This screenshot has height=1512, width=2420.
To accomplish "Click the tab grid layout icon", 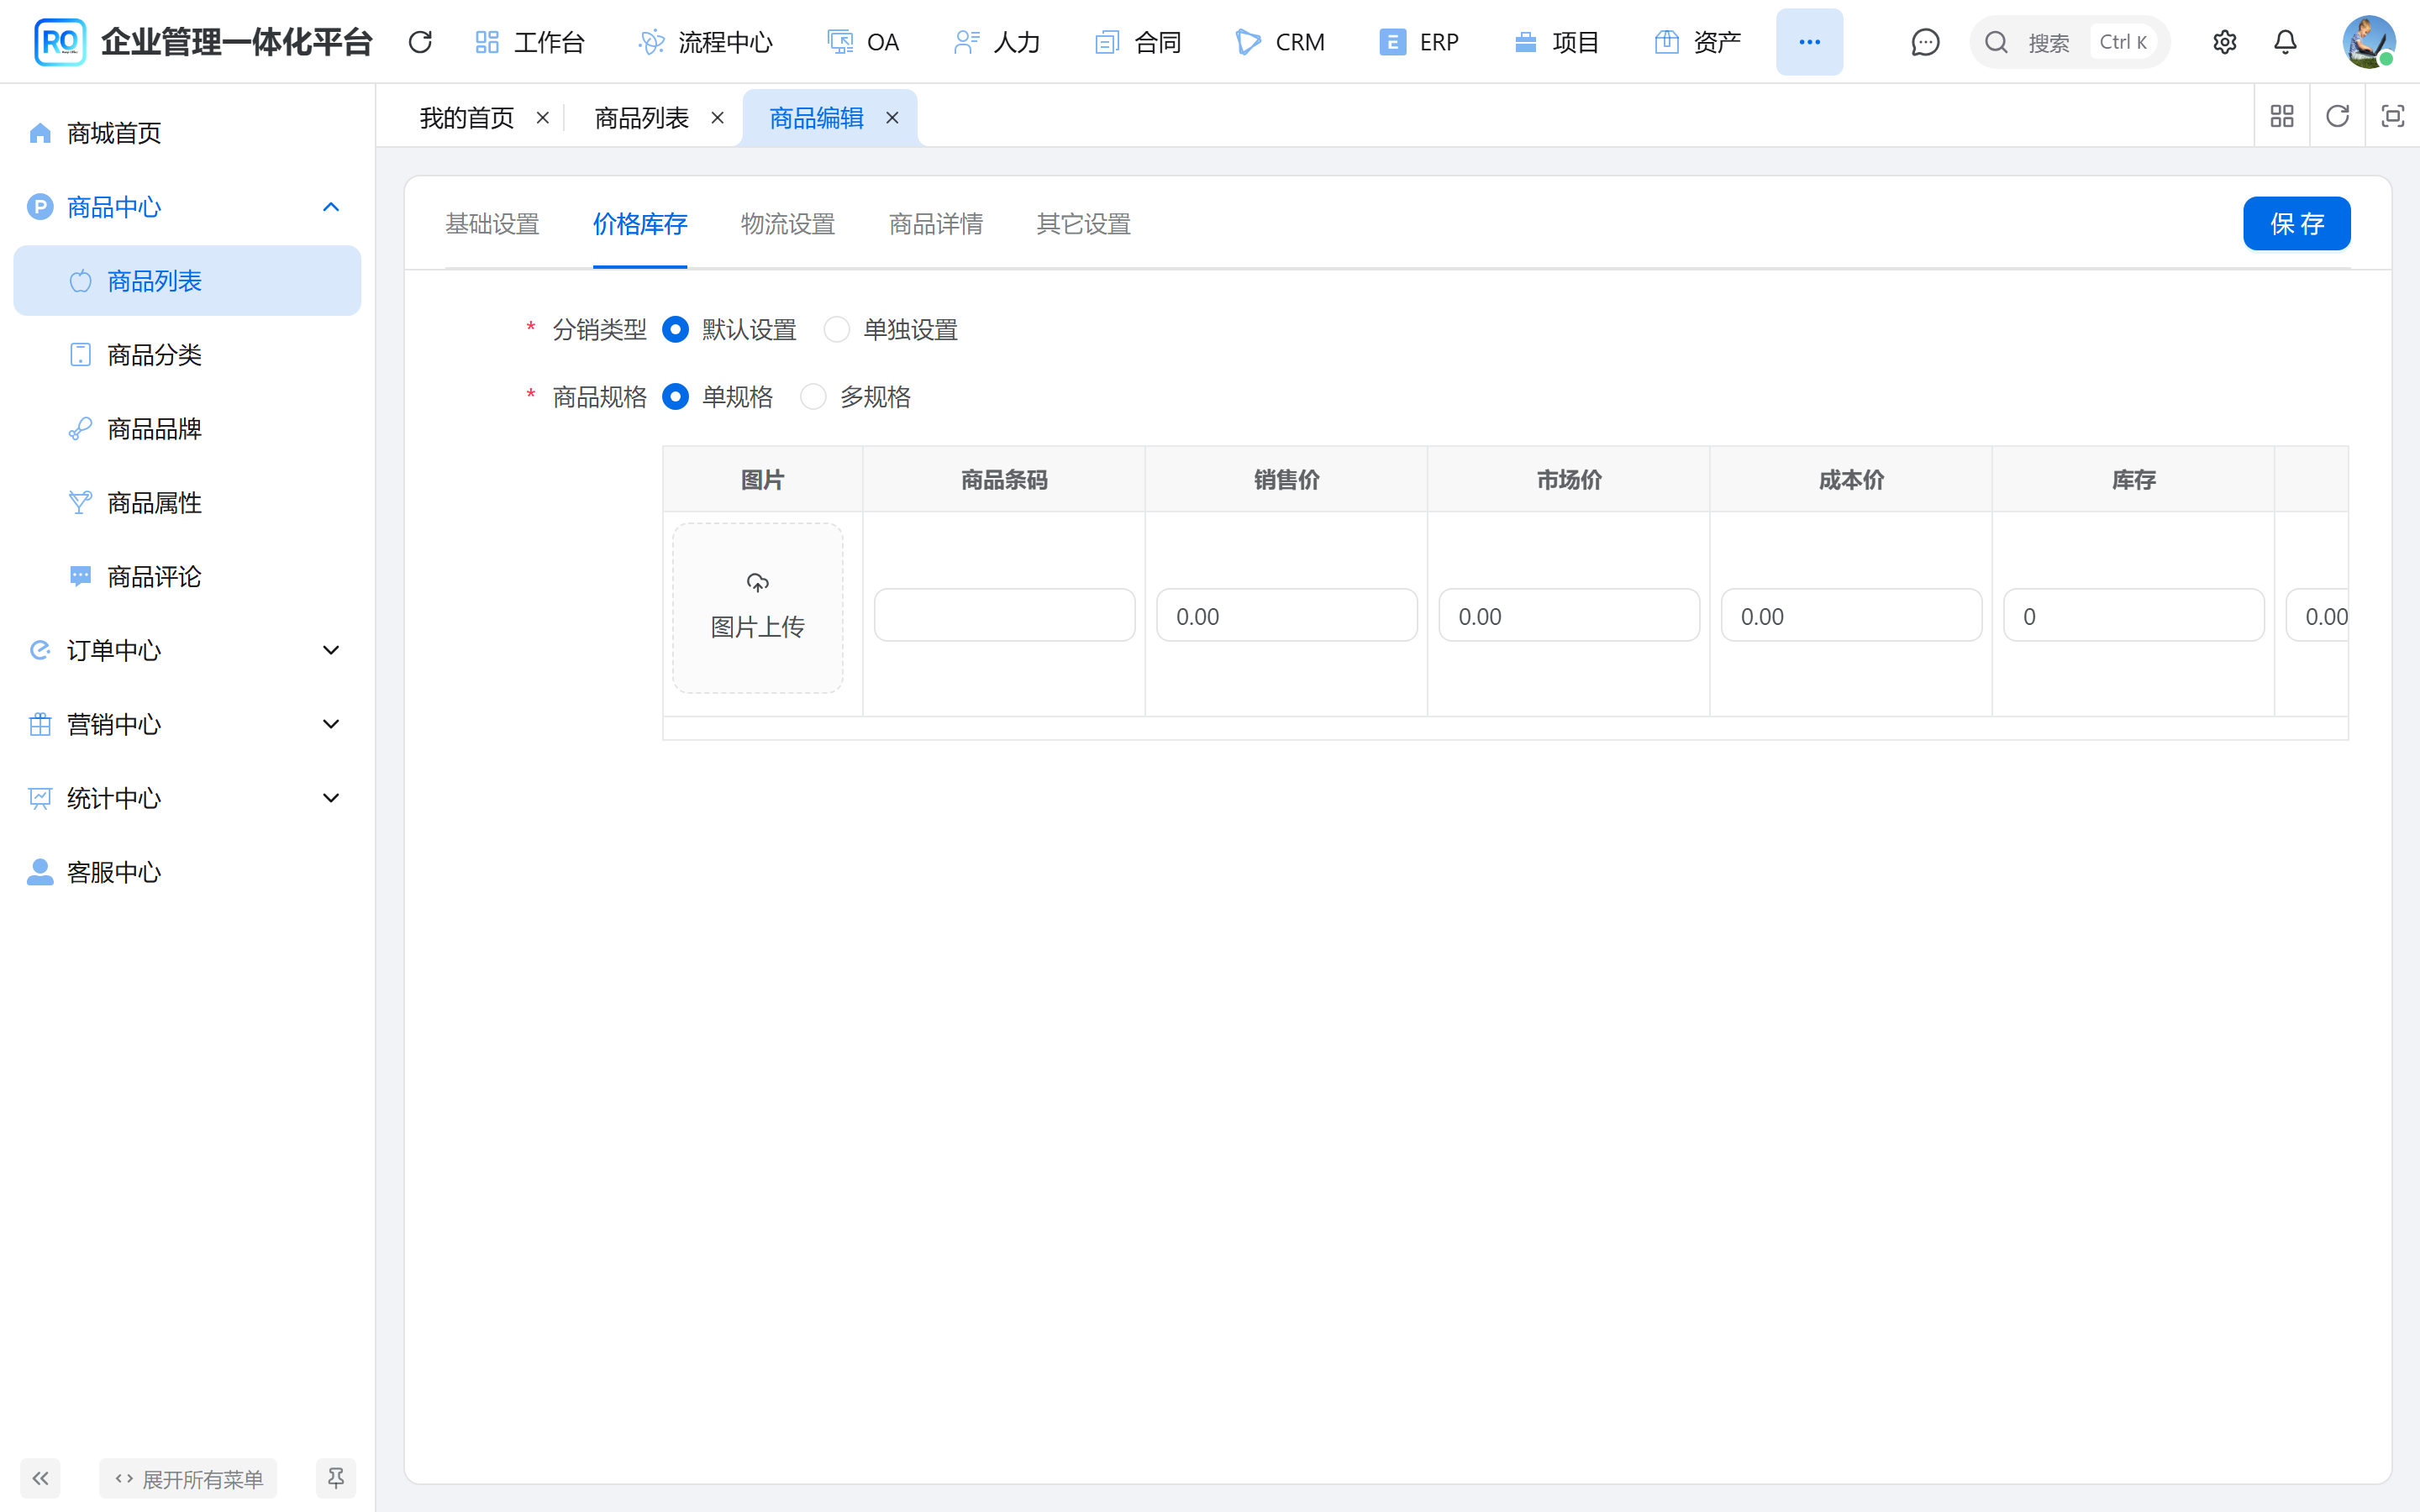I will click(x=2282, y=117).
